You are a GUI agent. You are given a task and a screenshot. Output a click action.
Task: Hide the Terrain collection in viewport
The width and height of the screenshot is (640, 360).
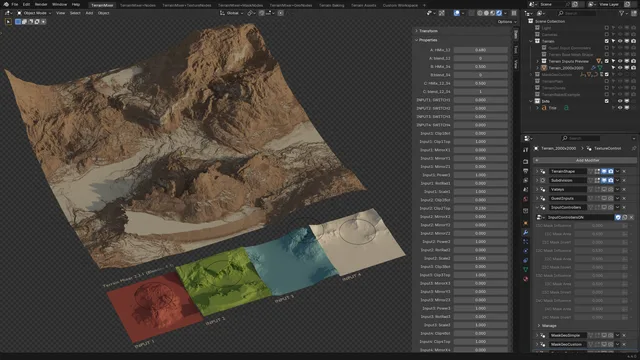pyautogui.click(x=620, y=41)
